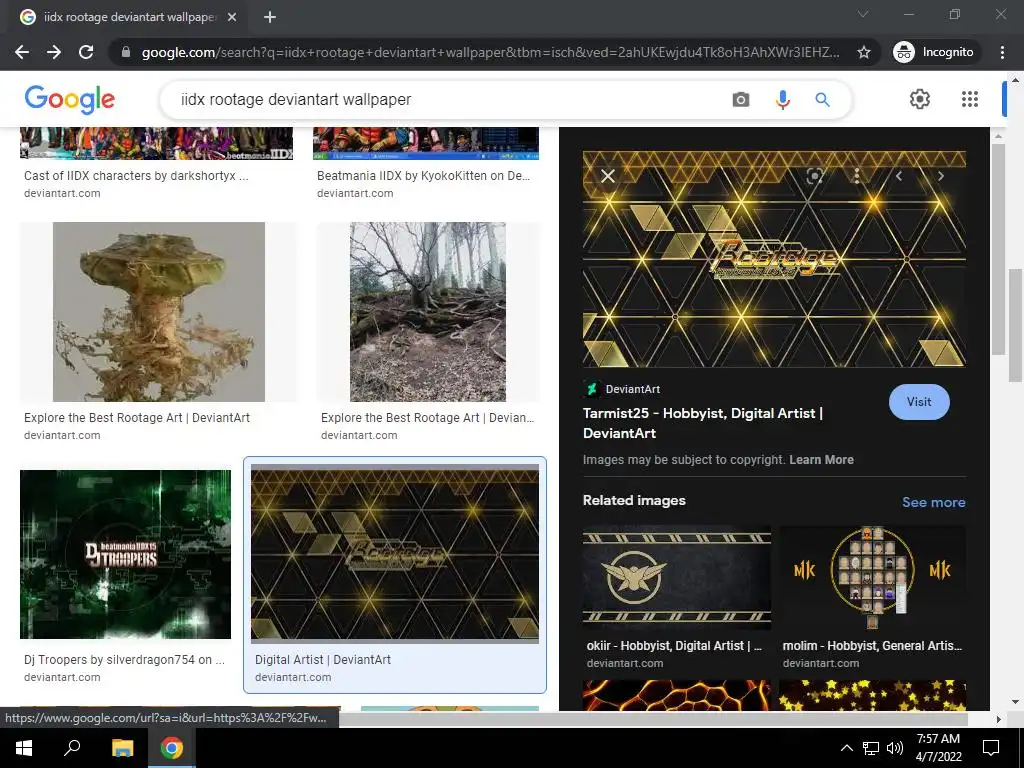This screenshot has height=768, width=1024.
Task: Click the DJ Troopers green thumbnail
Action: coord(125,554)
